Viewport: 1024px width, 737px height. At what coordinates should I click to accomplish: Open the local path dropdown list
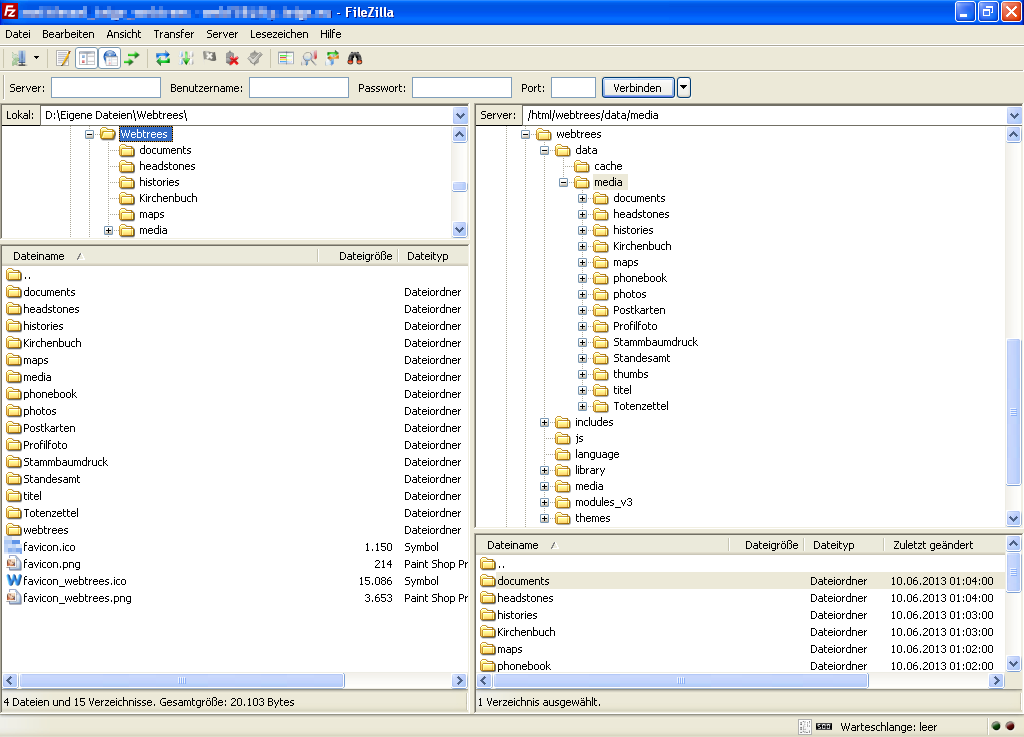(460, 115)
